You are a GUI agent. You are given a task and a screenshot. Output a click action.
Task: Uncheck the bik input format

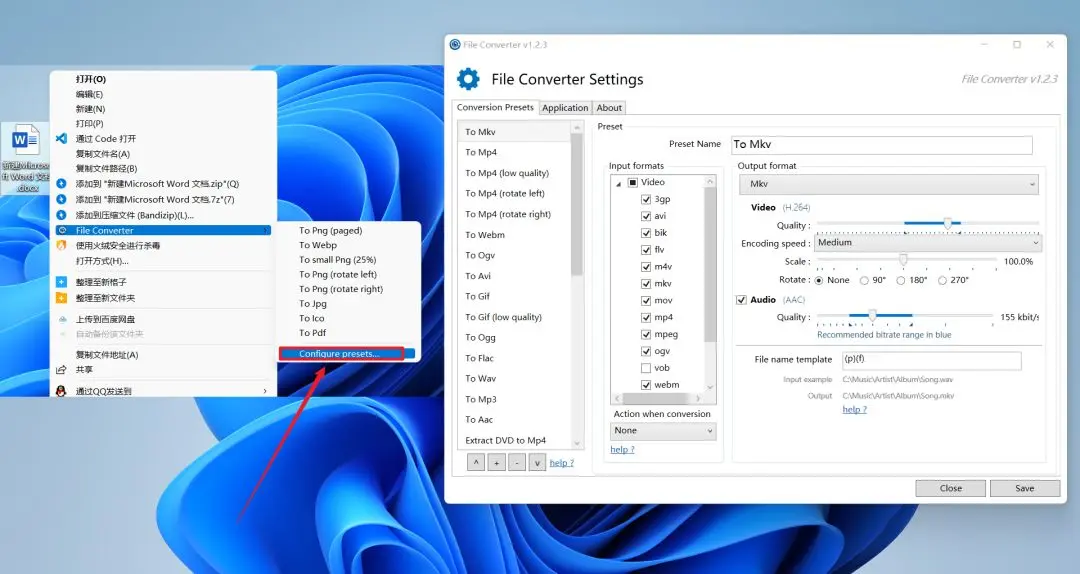point(646,233)
